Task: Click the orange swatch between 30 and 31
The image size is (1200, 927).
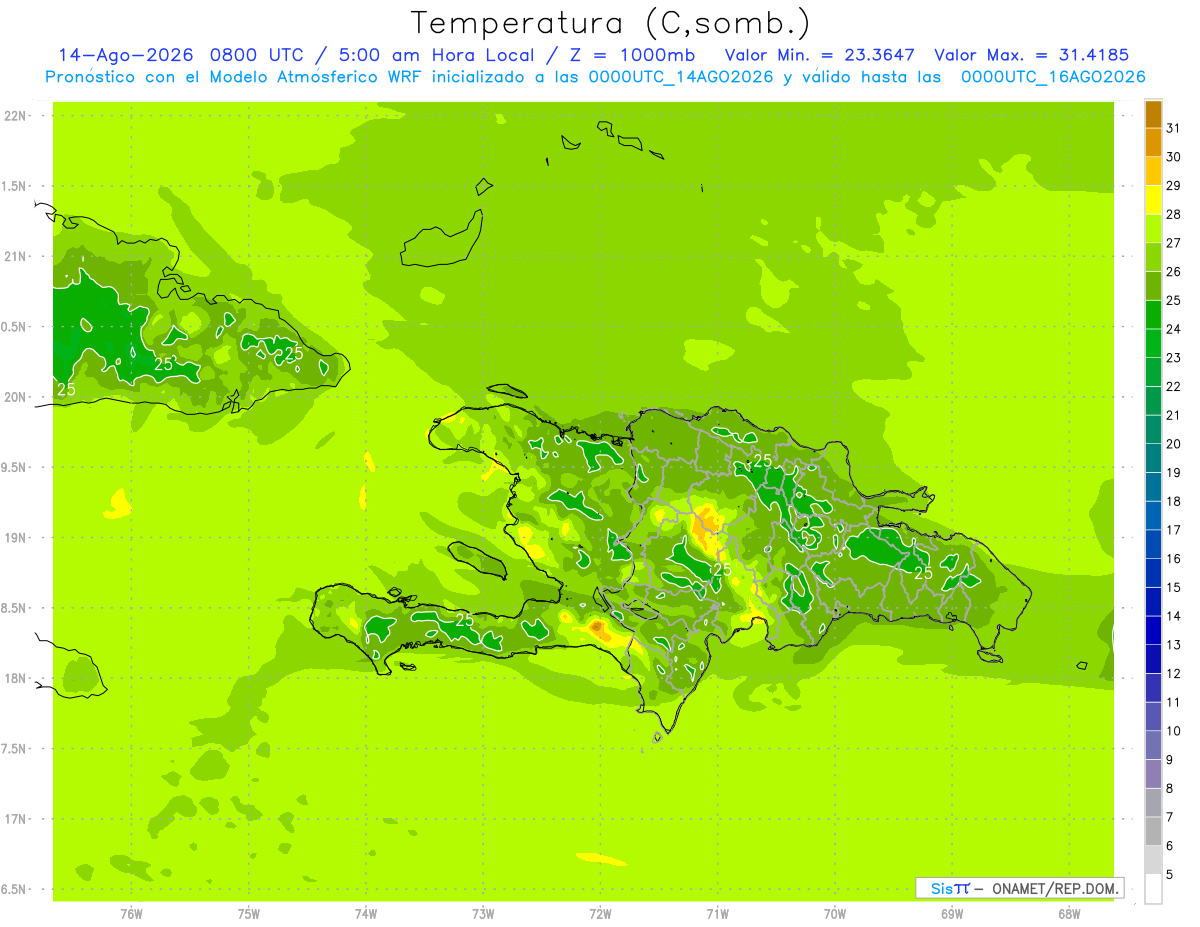Action: (x=1153, y=143)
